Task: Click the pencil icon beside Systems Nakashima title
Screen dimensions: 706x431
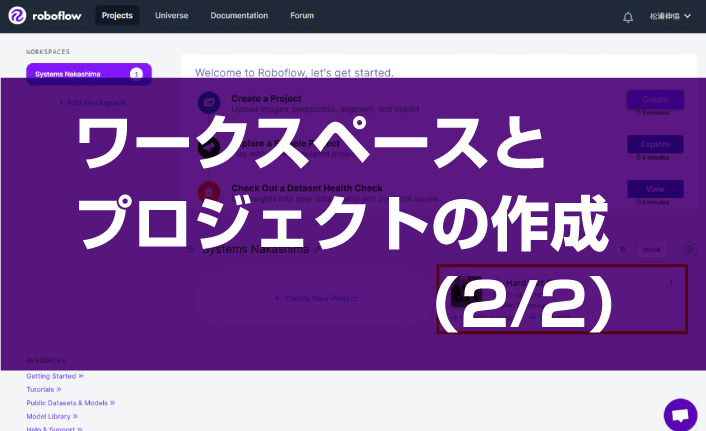Action: pyautogui.click(x=317, y=250)
